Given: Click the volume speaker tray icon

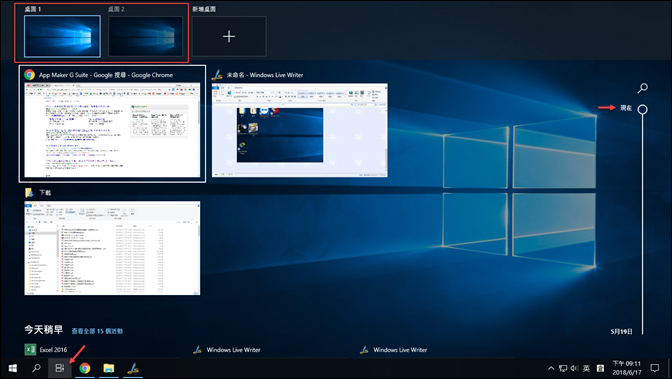Looking at the screenshot, I should pos(574,368).
